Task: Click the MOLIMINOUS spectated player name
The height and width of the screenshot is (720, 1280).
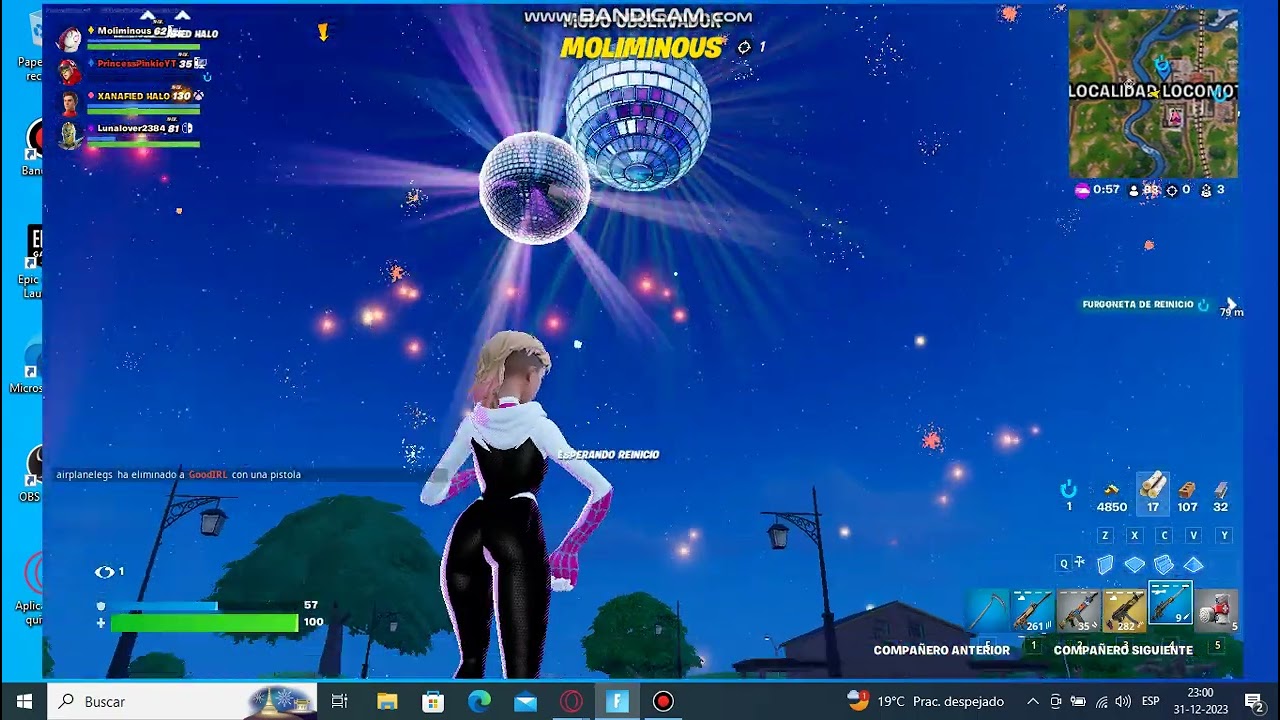Action: (x=641, y=47)
